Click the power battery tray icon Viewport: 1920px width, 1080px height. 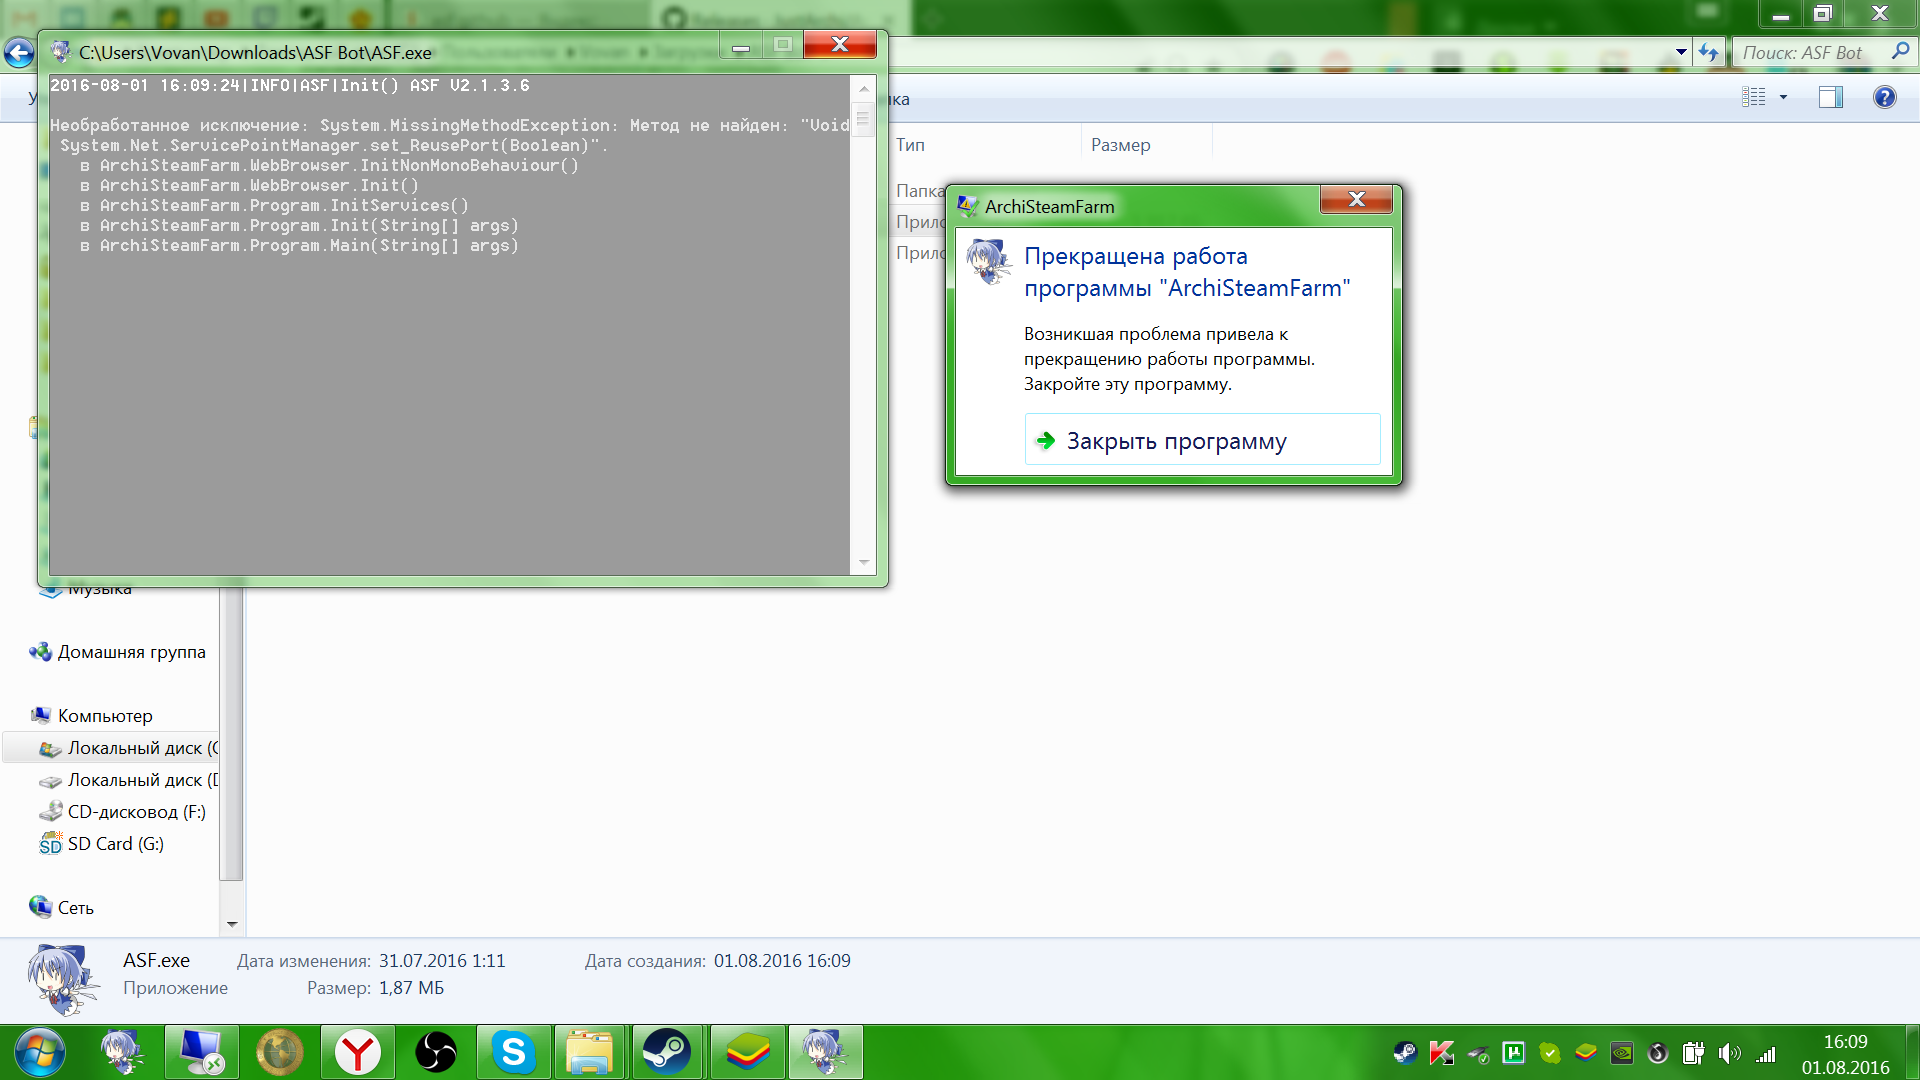(1693, 1052)
